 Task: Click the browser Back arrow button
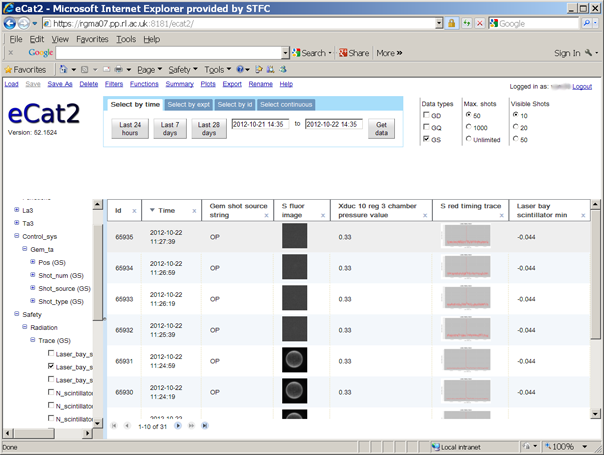(x=10, y=24)
